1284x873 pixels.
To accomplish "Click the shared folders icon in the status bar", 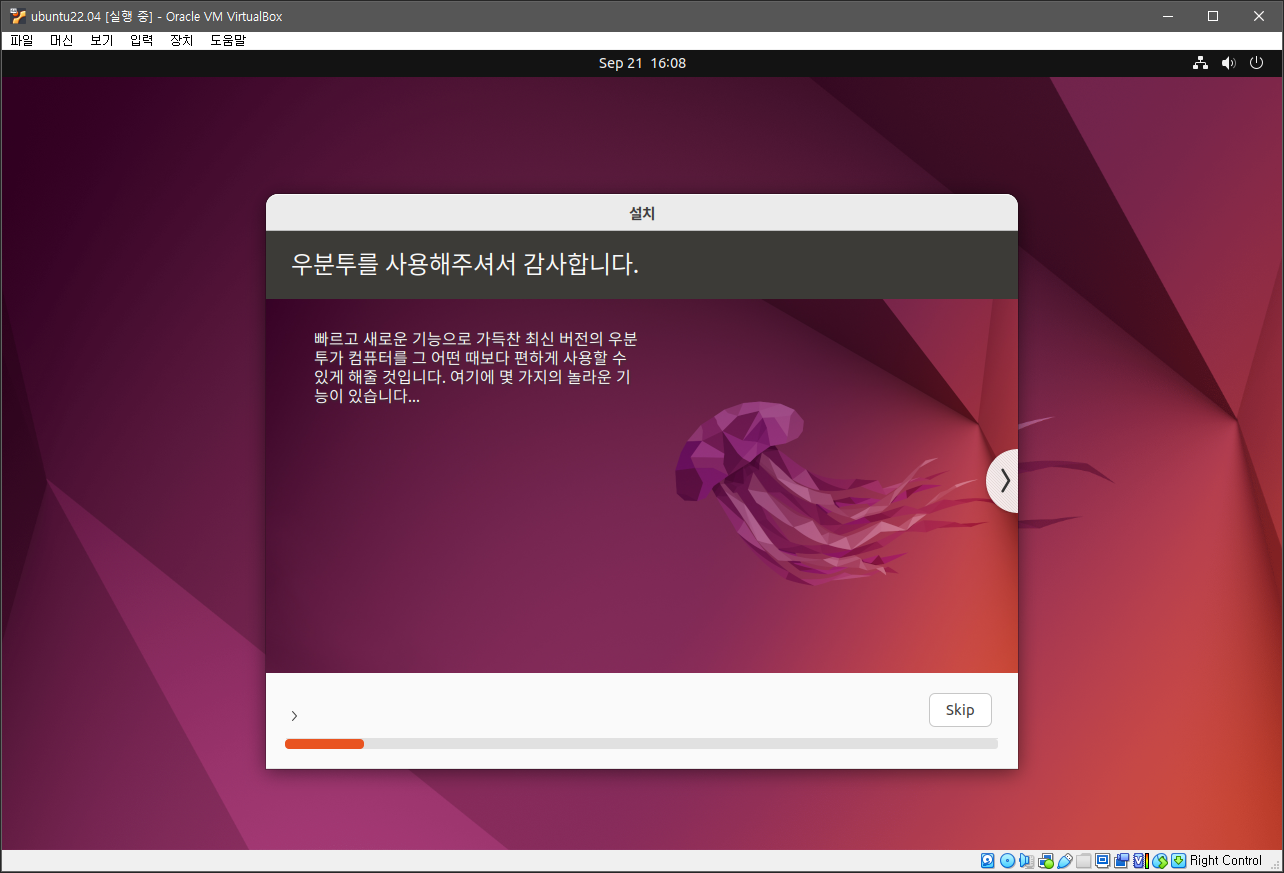I will tap(1084, 861).
